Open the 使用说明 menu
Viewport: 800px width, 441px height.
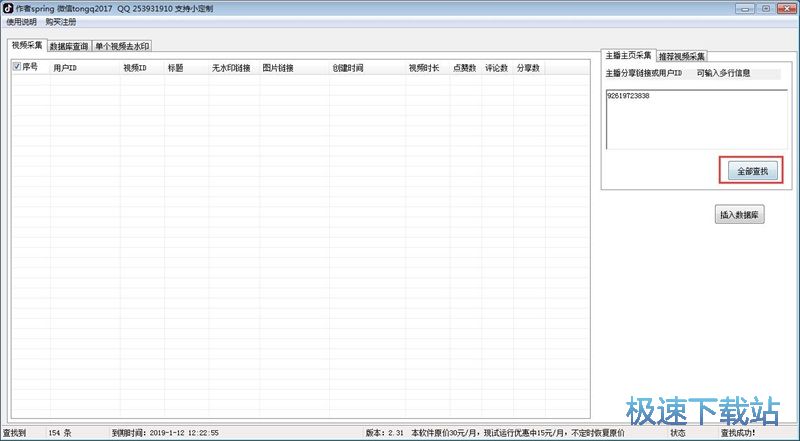(21, 22)
